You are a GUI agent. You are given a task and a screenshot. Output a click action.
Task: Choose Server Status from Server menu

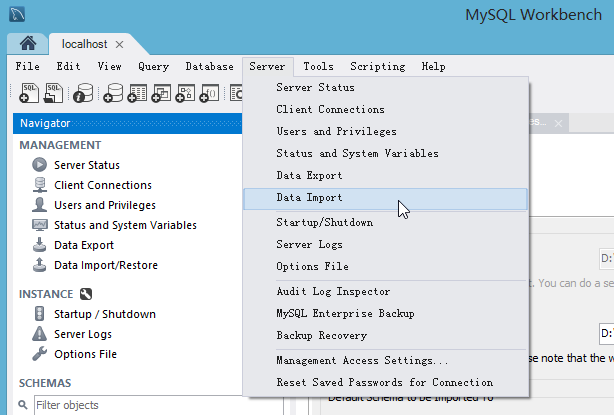tap(386, 87)
